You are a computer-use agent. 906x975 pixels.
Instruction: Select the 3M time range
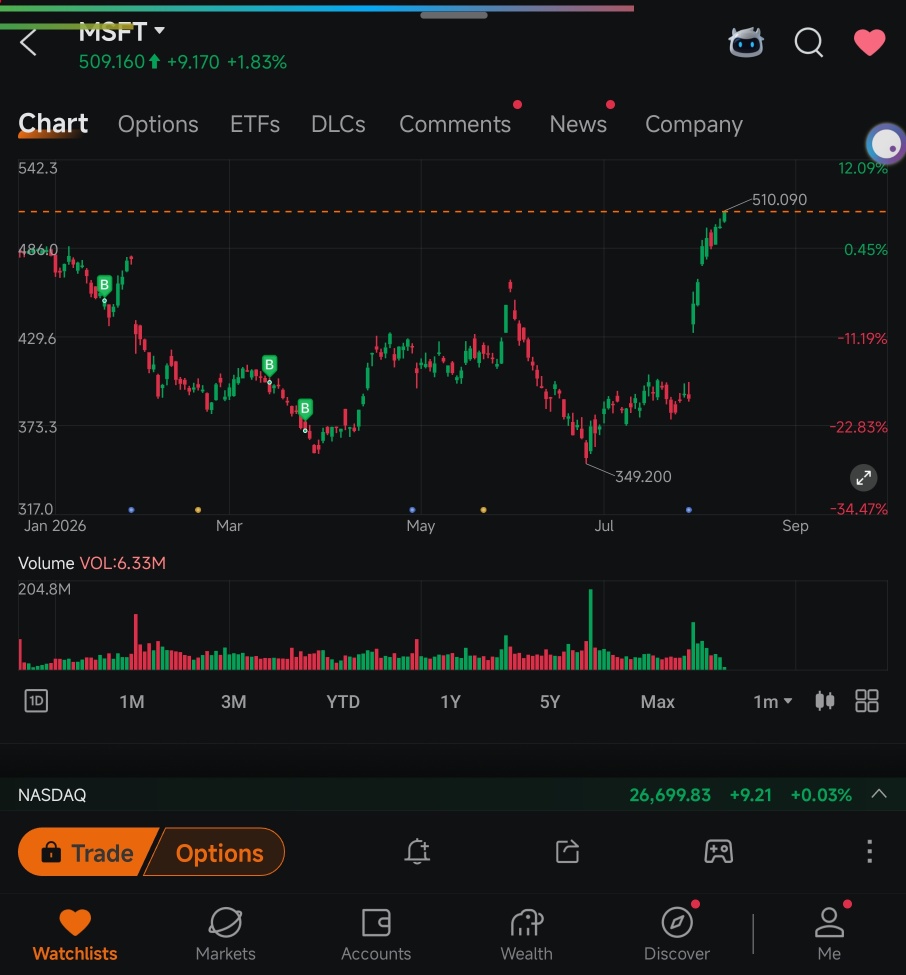coord(234,701)
